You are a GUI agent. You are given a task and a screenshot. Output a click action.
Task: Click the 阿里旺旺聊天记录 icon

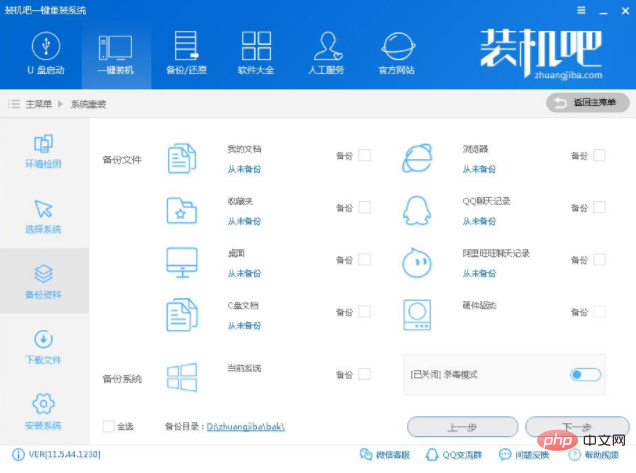pos(417,263)
